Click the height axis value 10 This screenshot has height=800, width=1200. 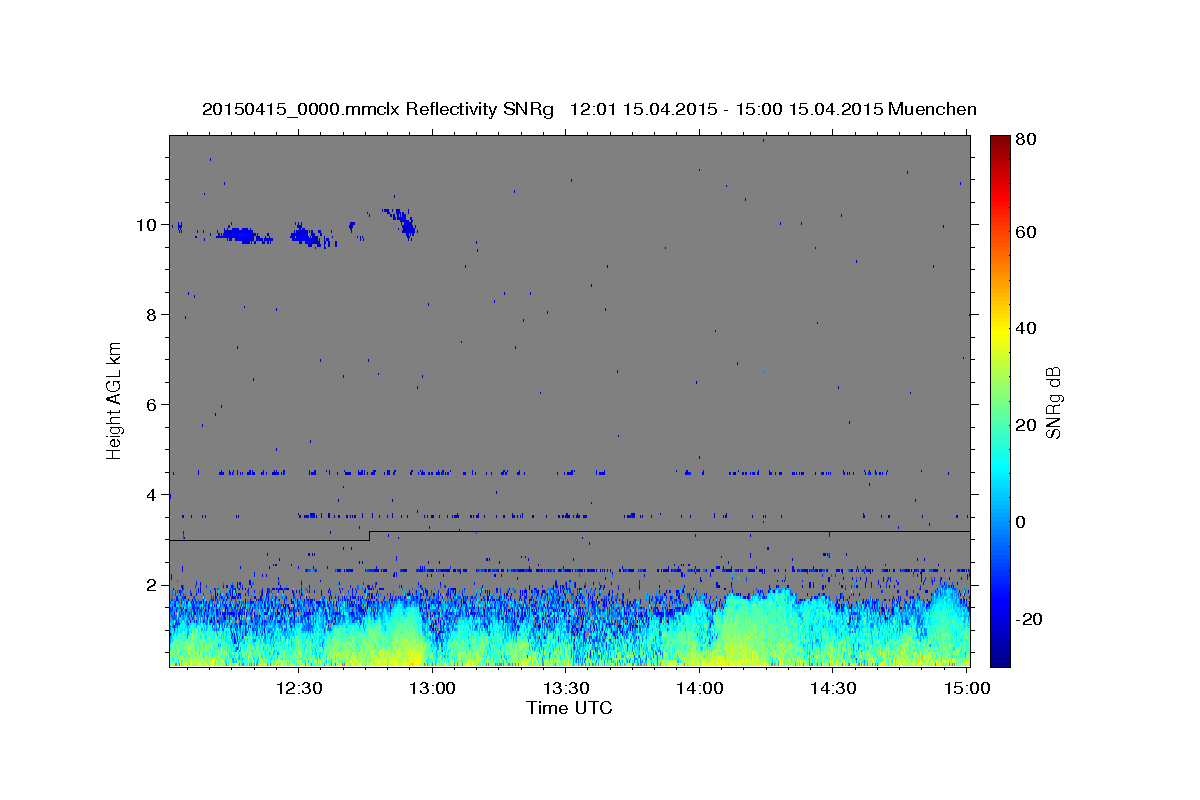point(148,225)
